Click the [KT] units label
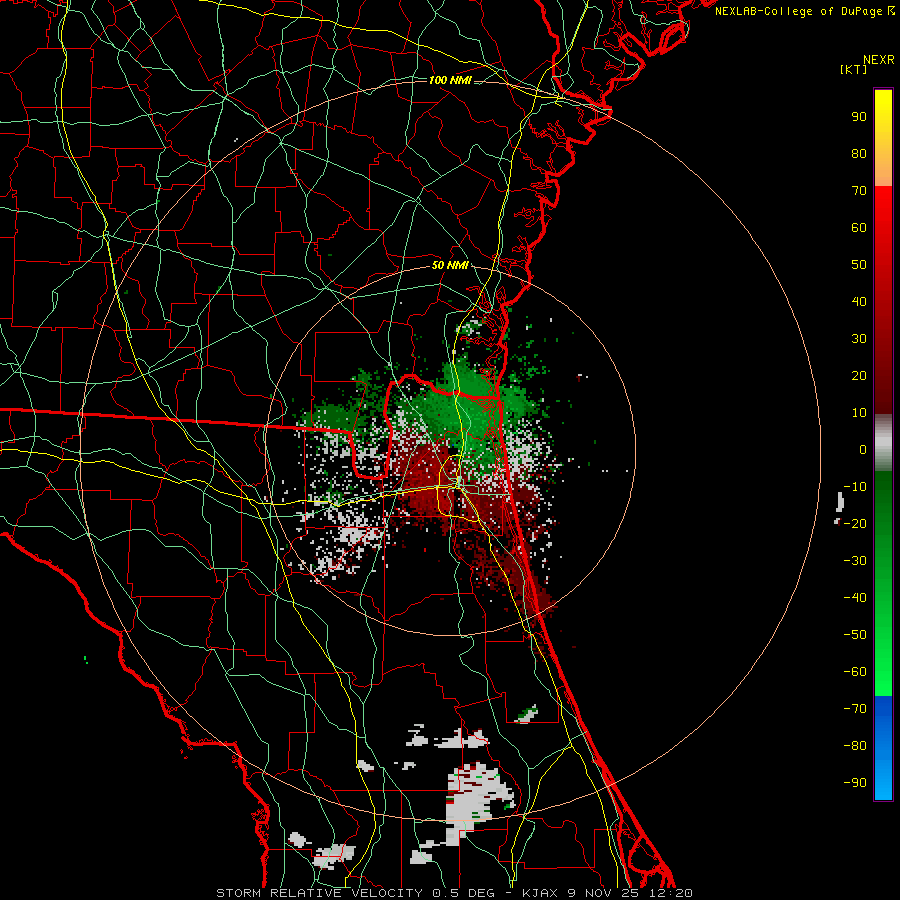 pyautogui.click(x=853, y=69)
